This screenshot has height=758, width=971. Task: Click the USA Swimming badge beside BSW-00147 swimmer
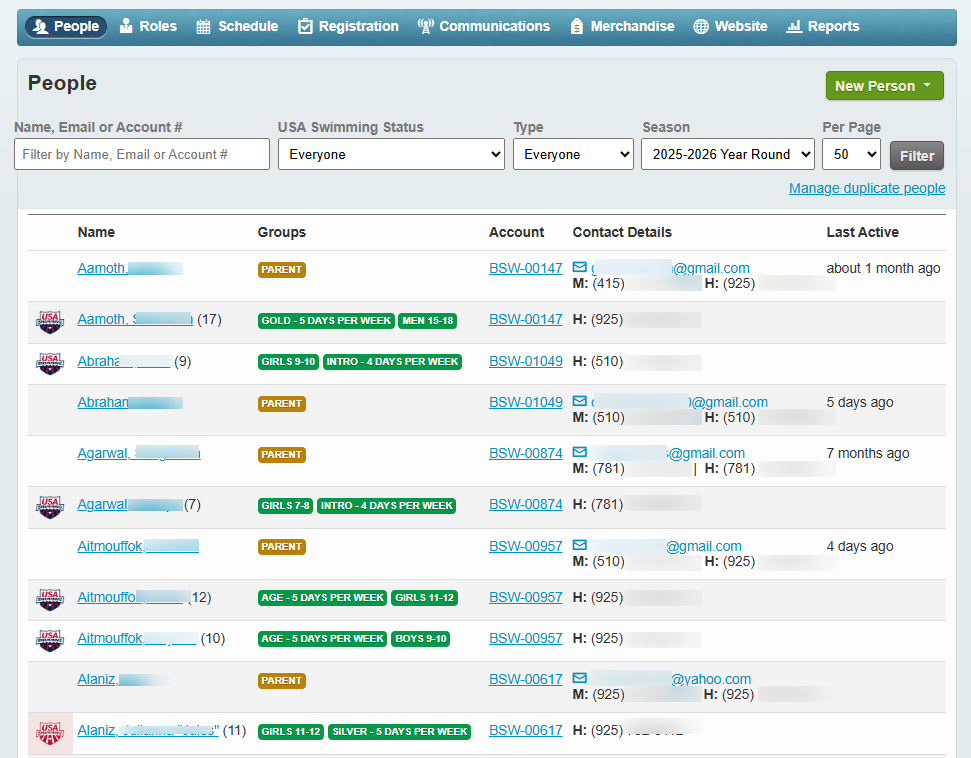pos(49,321)
